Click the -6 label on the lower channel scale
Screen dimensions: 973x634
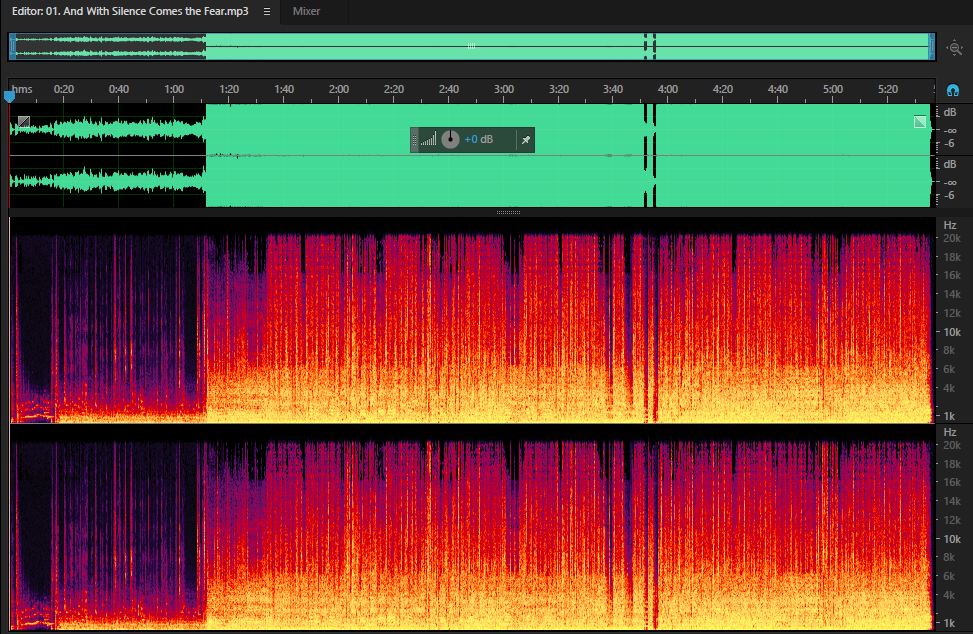[949, 196]
